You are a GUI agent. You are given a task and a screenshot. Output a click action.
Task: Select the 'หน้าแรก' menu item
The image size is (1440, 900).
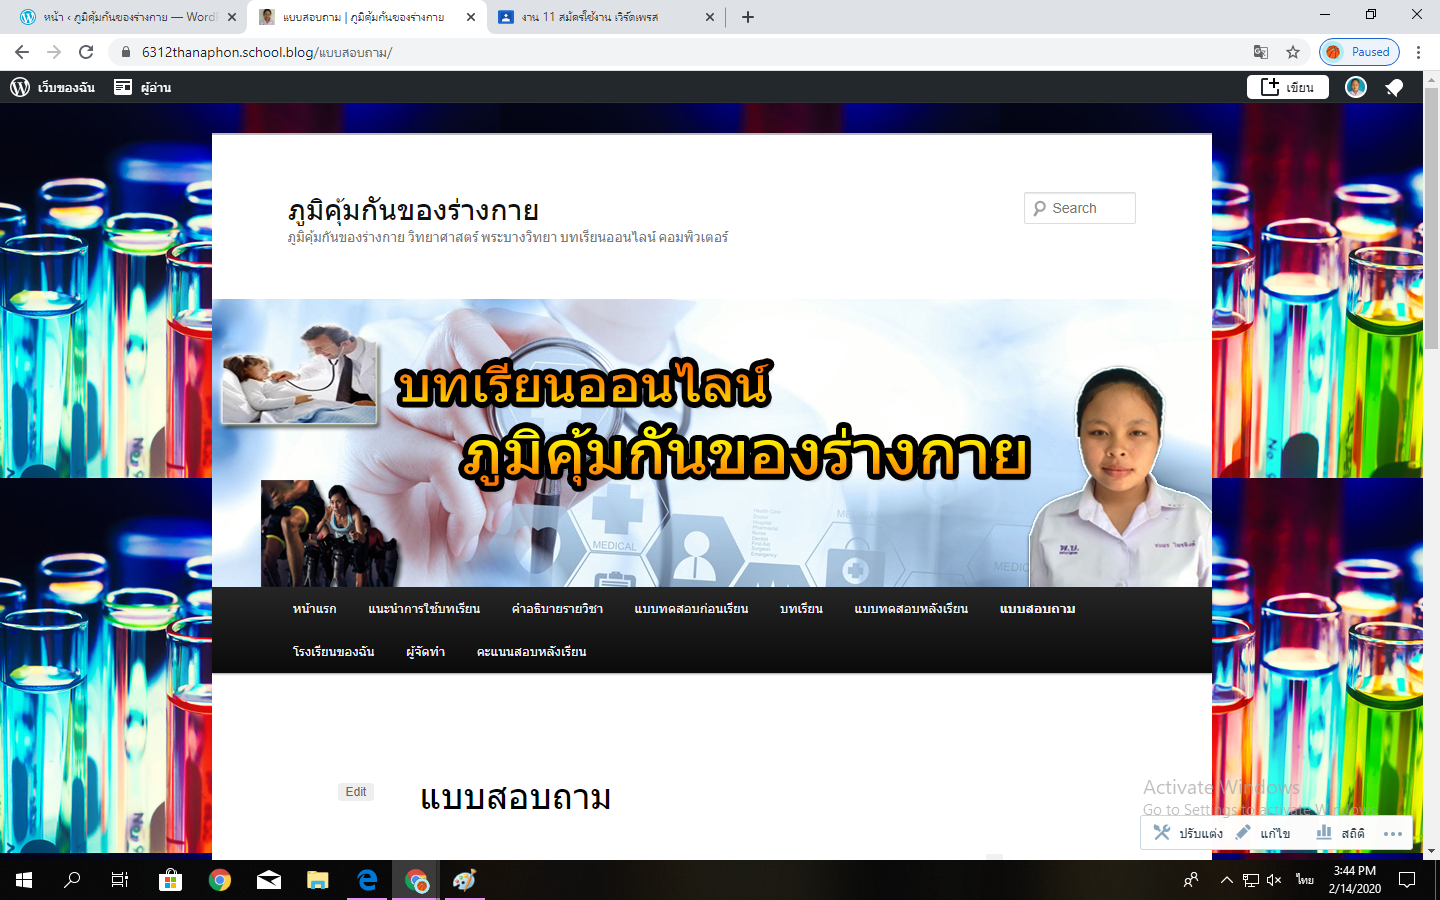tap(314, 609)
